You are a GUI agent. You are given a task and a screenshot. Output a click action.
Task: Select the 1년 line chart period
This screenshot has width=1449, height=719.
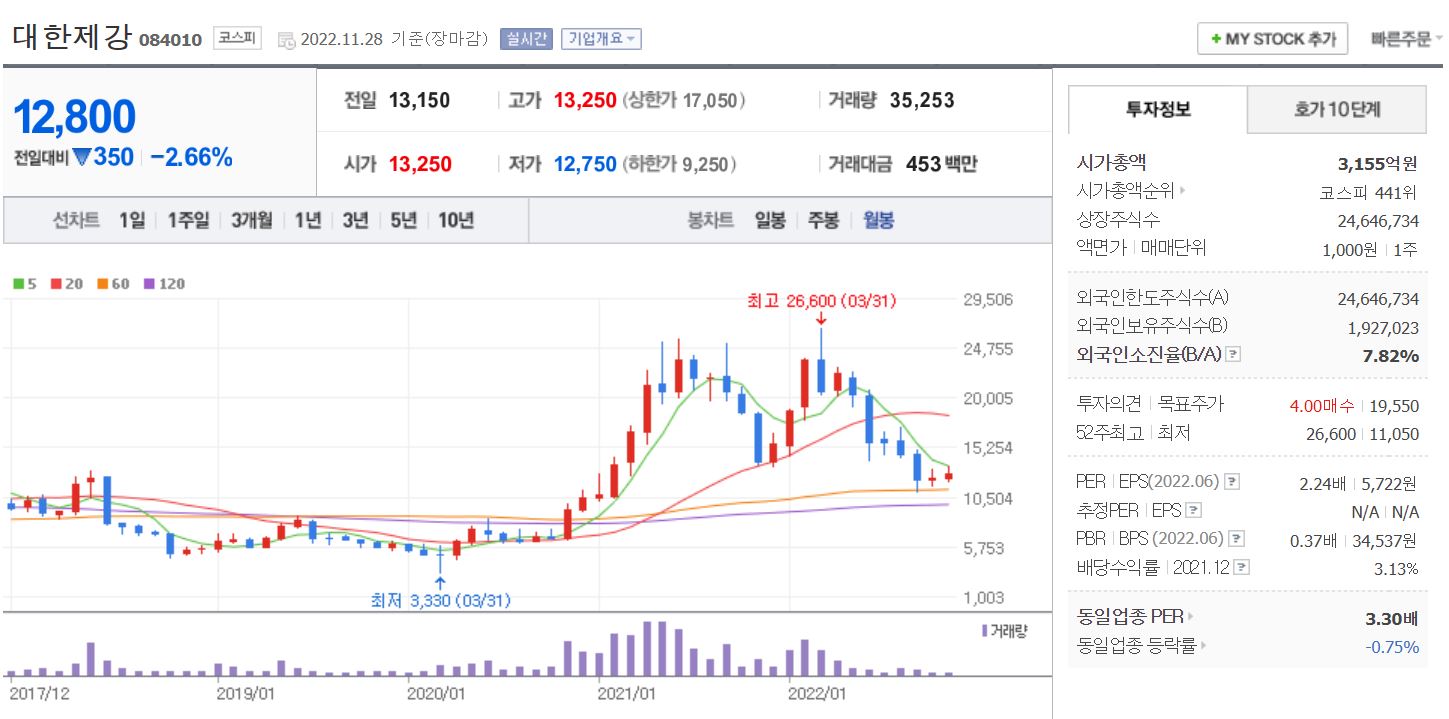[x=308, y=220]
